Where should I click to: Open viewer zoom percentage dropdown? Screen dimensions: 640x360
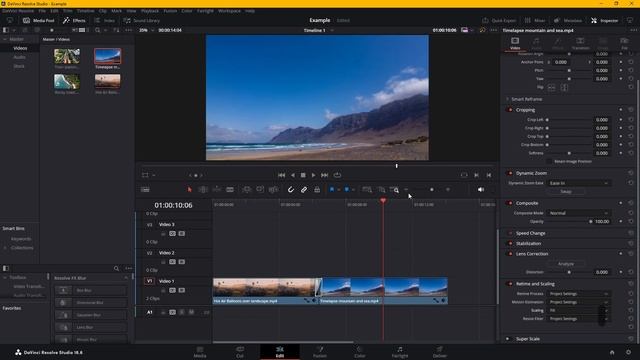pyautogui.click(x=146, y=30)
